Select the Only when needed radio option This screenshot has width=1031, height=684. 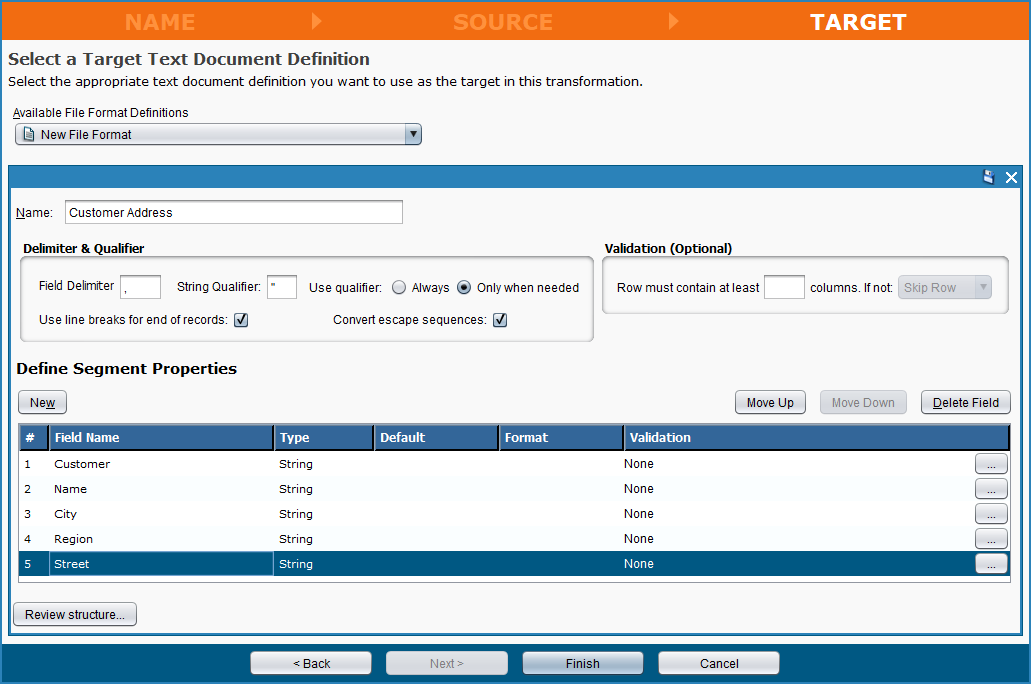click(464, 288)
